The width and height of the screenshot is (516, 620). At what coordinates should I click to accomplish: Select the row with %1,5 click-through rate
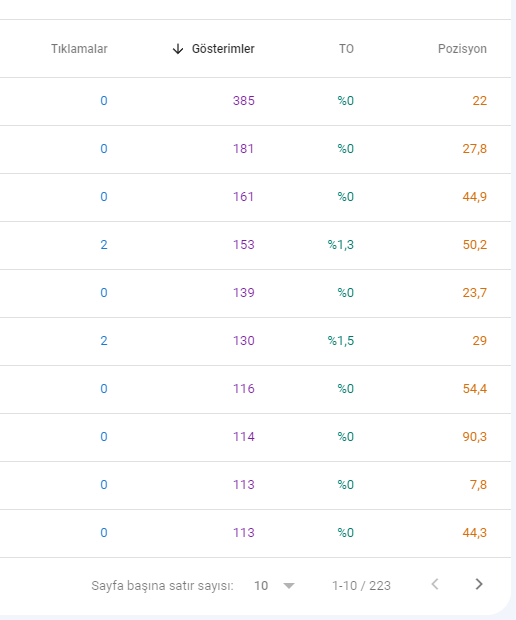coord(255,341)
